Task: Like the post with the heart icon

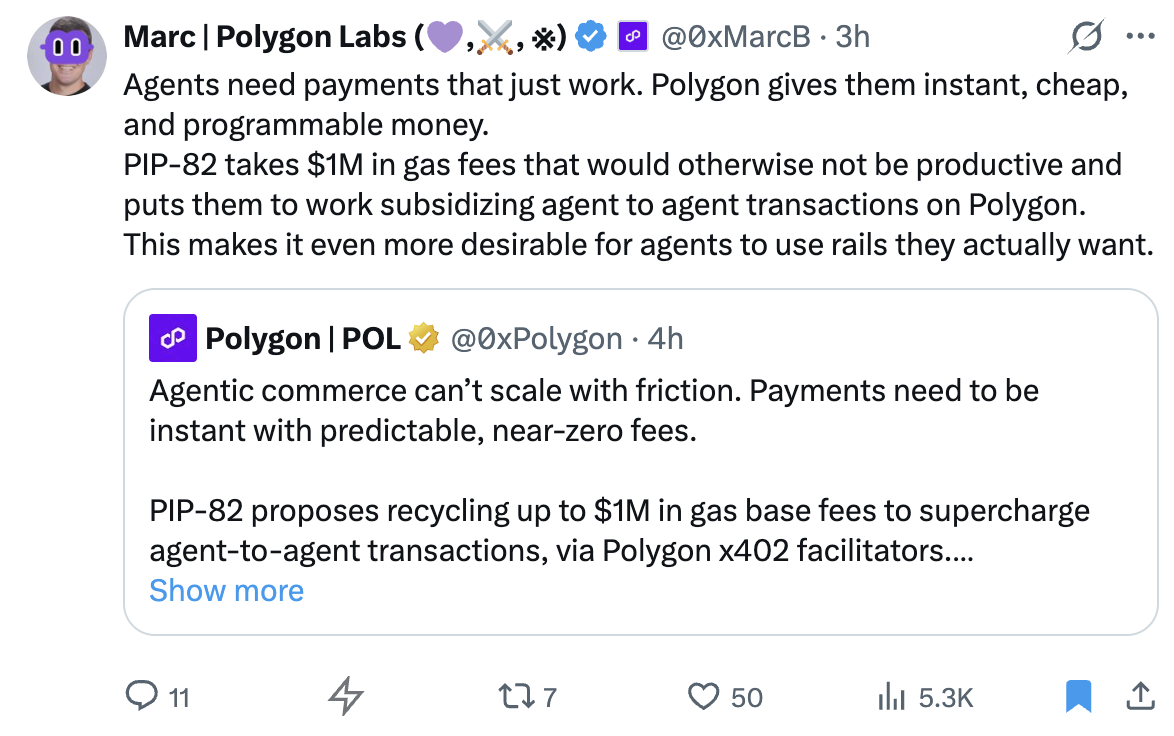Action: pyautogui.click(x=706, y=696)
